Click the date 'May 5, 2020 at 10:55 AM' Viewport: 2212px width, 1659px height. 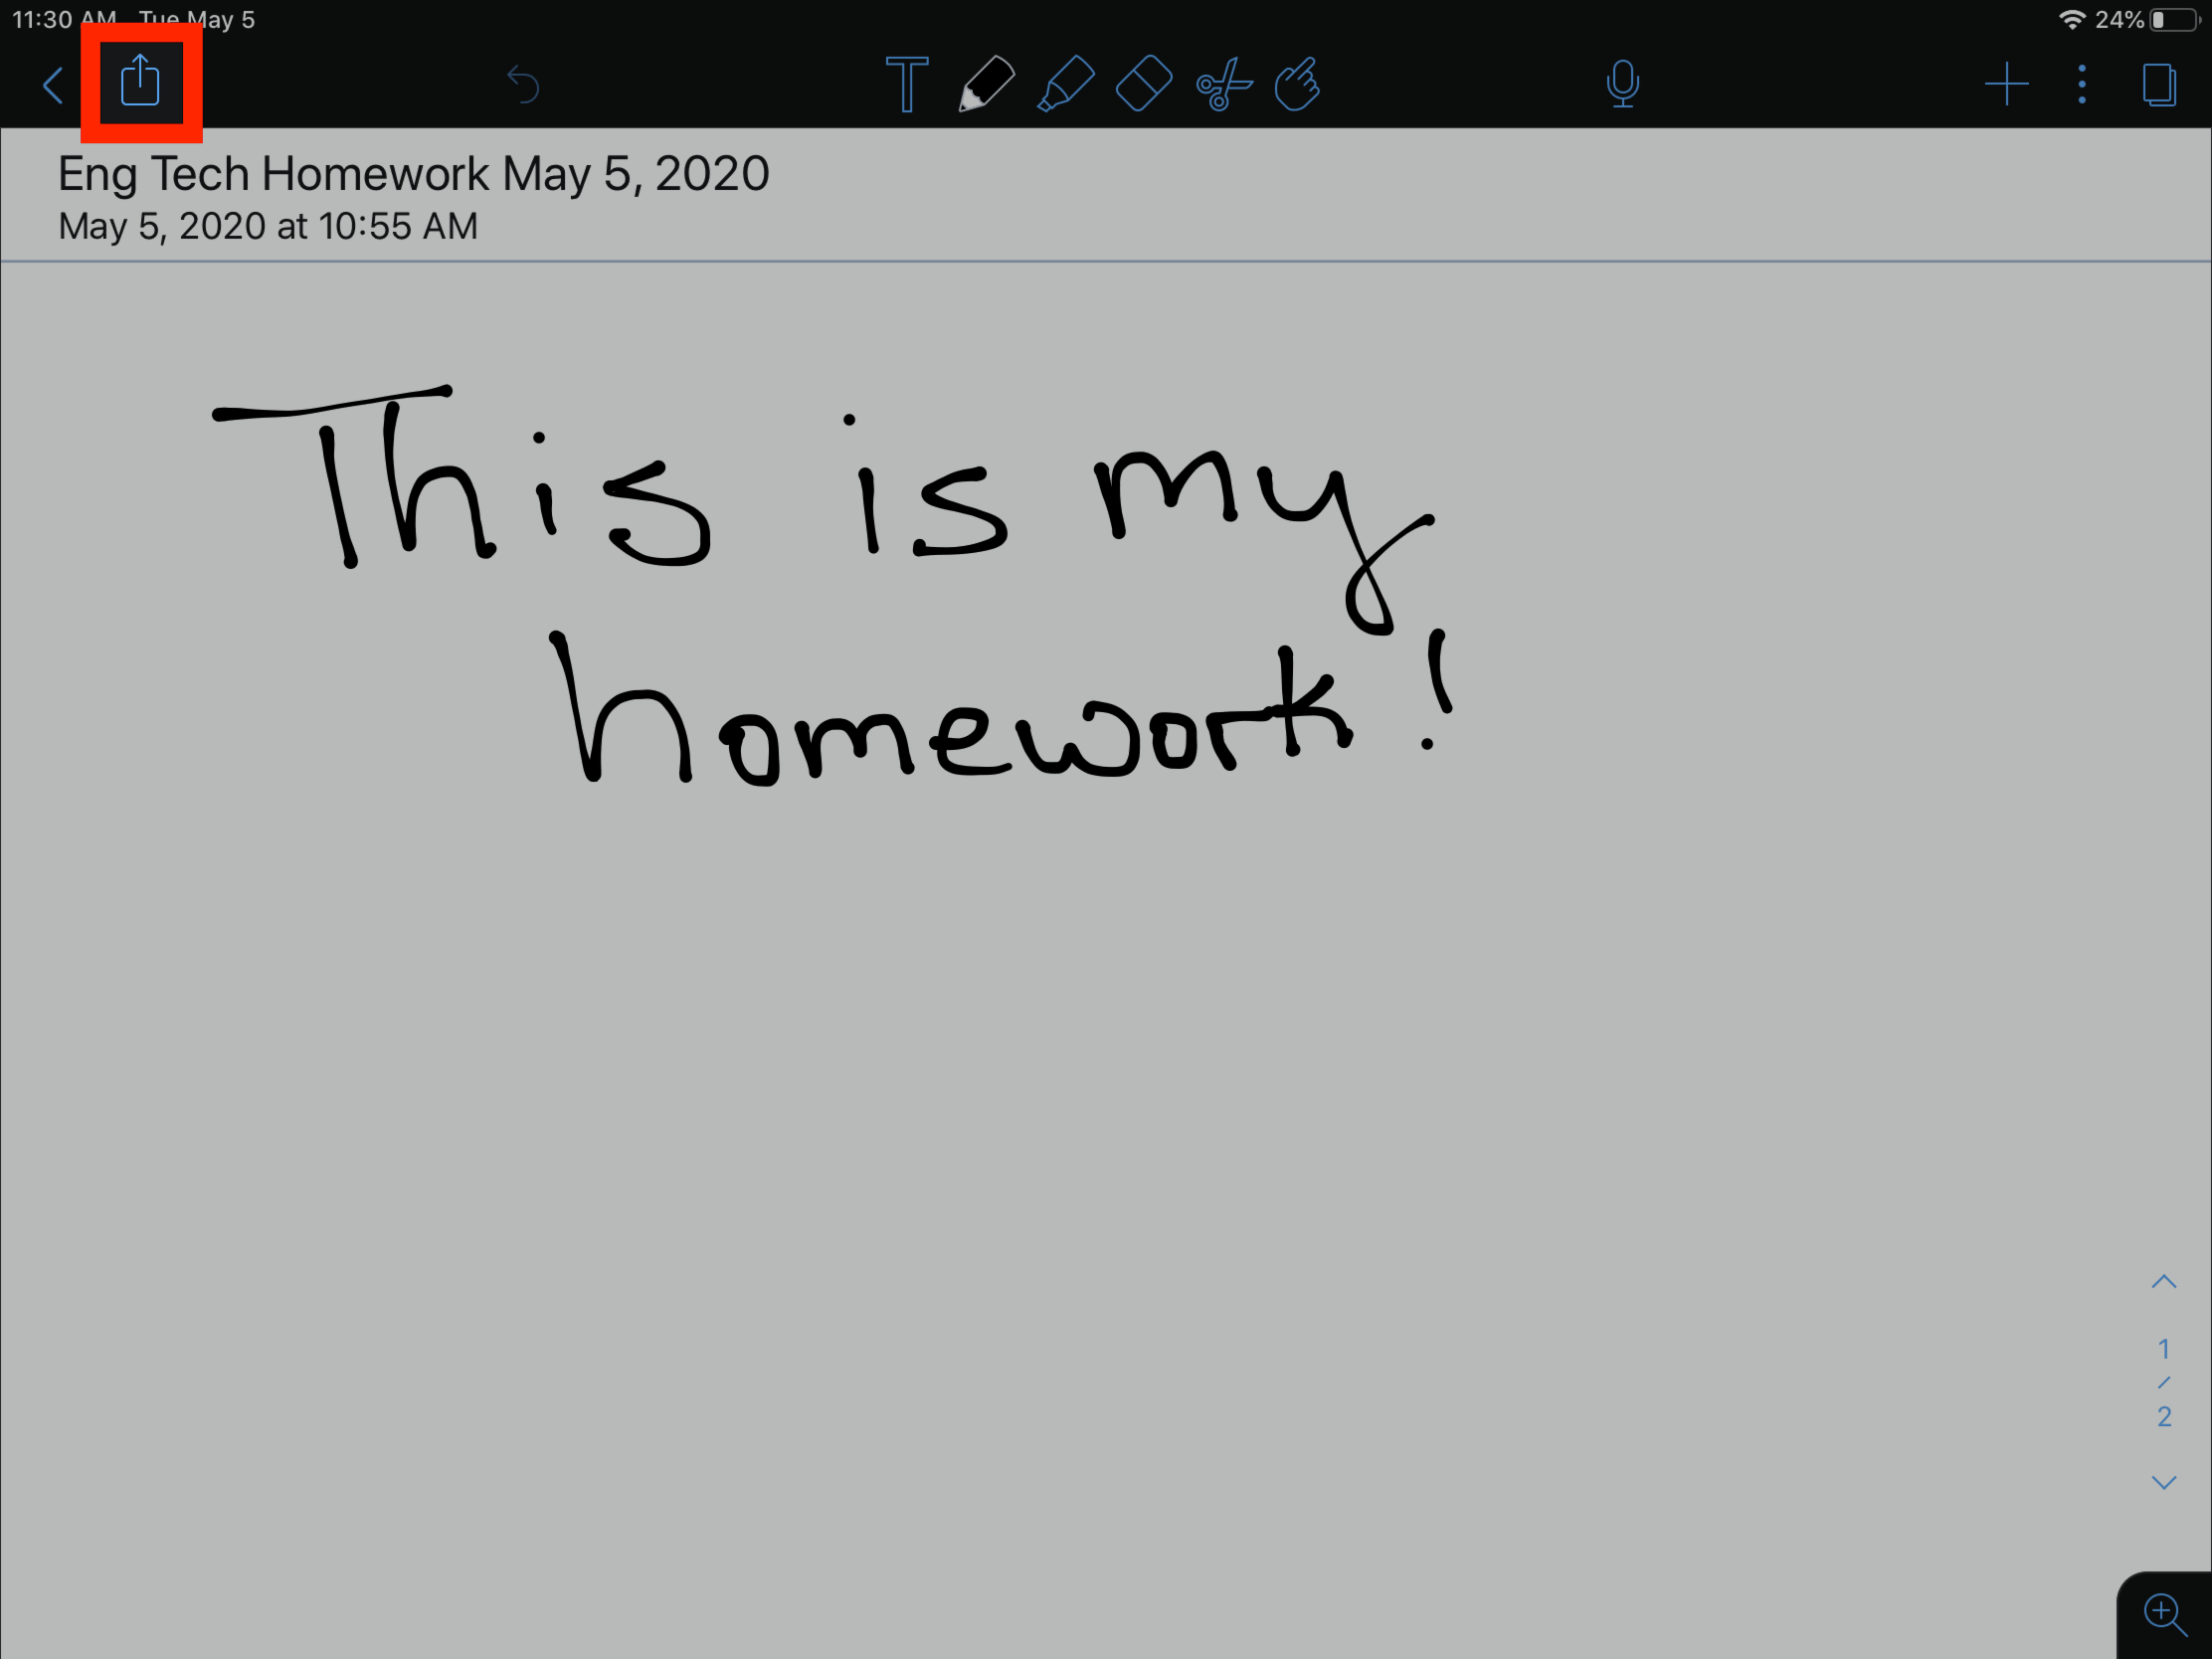268,226
